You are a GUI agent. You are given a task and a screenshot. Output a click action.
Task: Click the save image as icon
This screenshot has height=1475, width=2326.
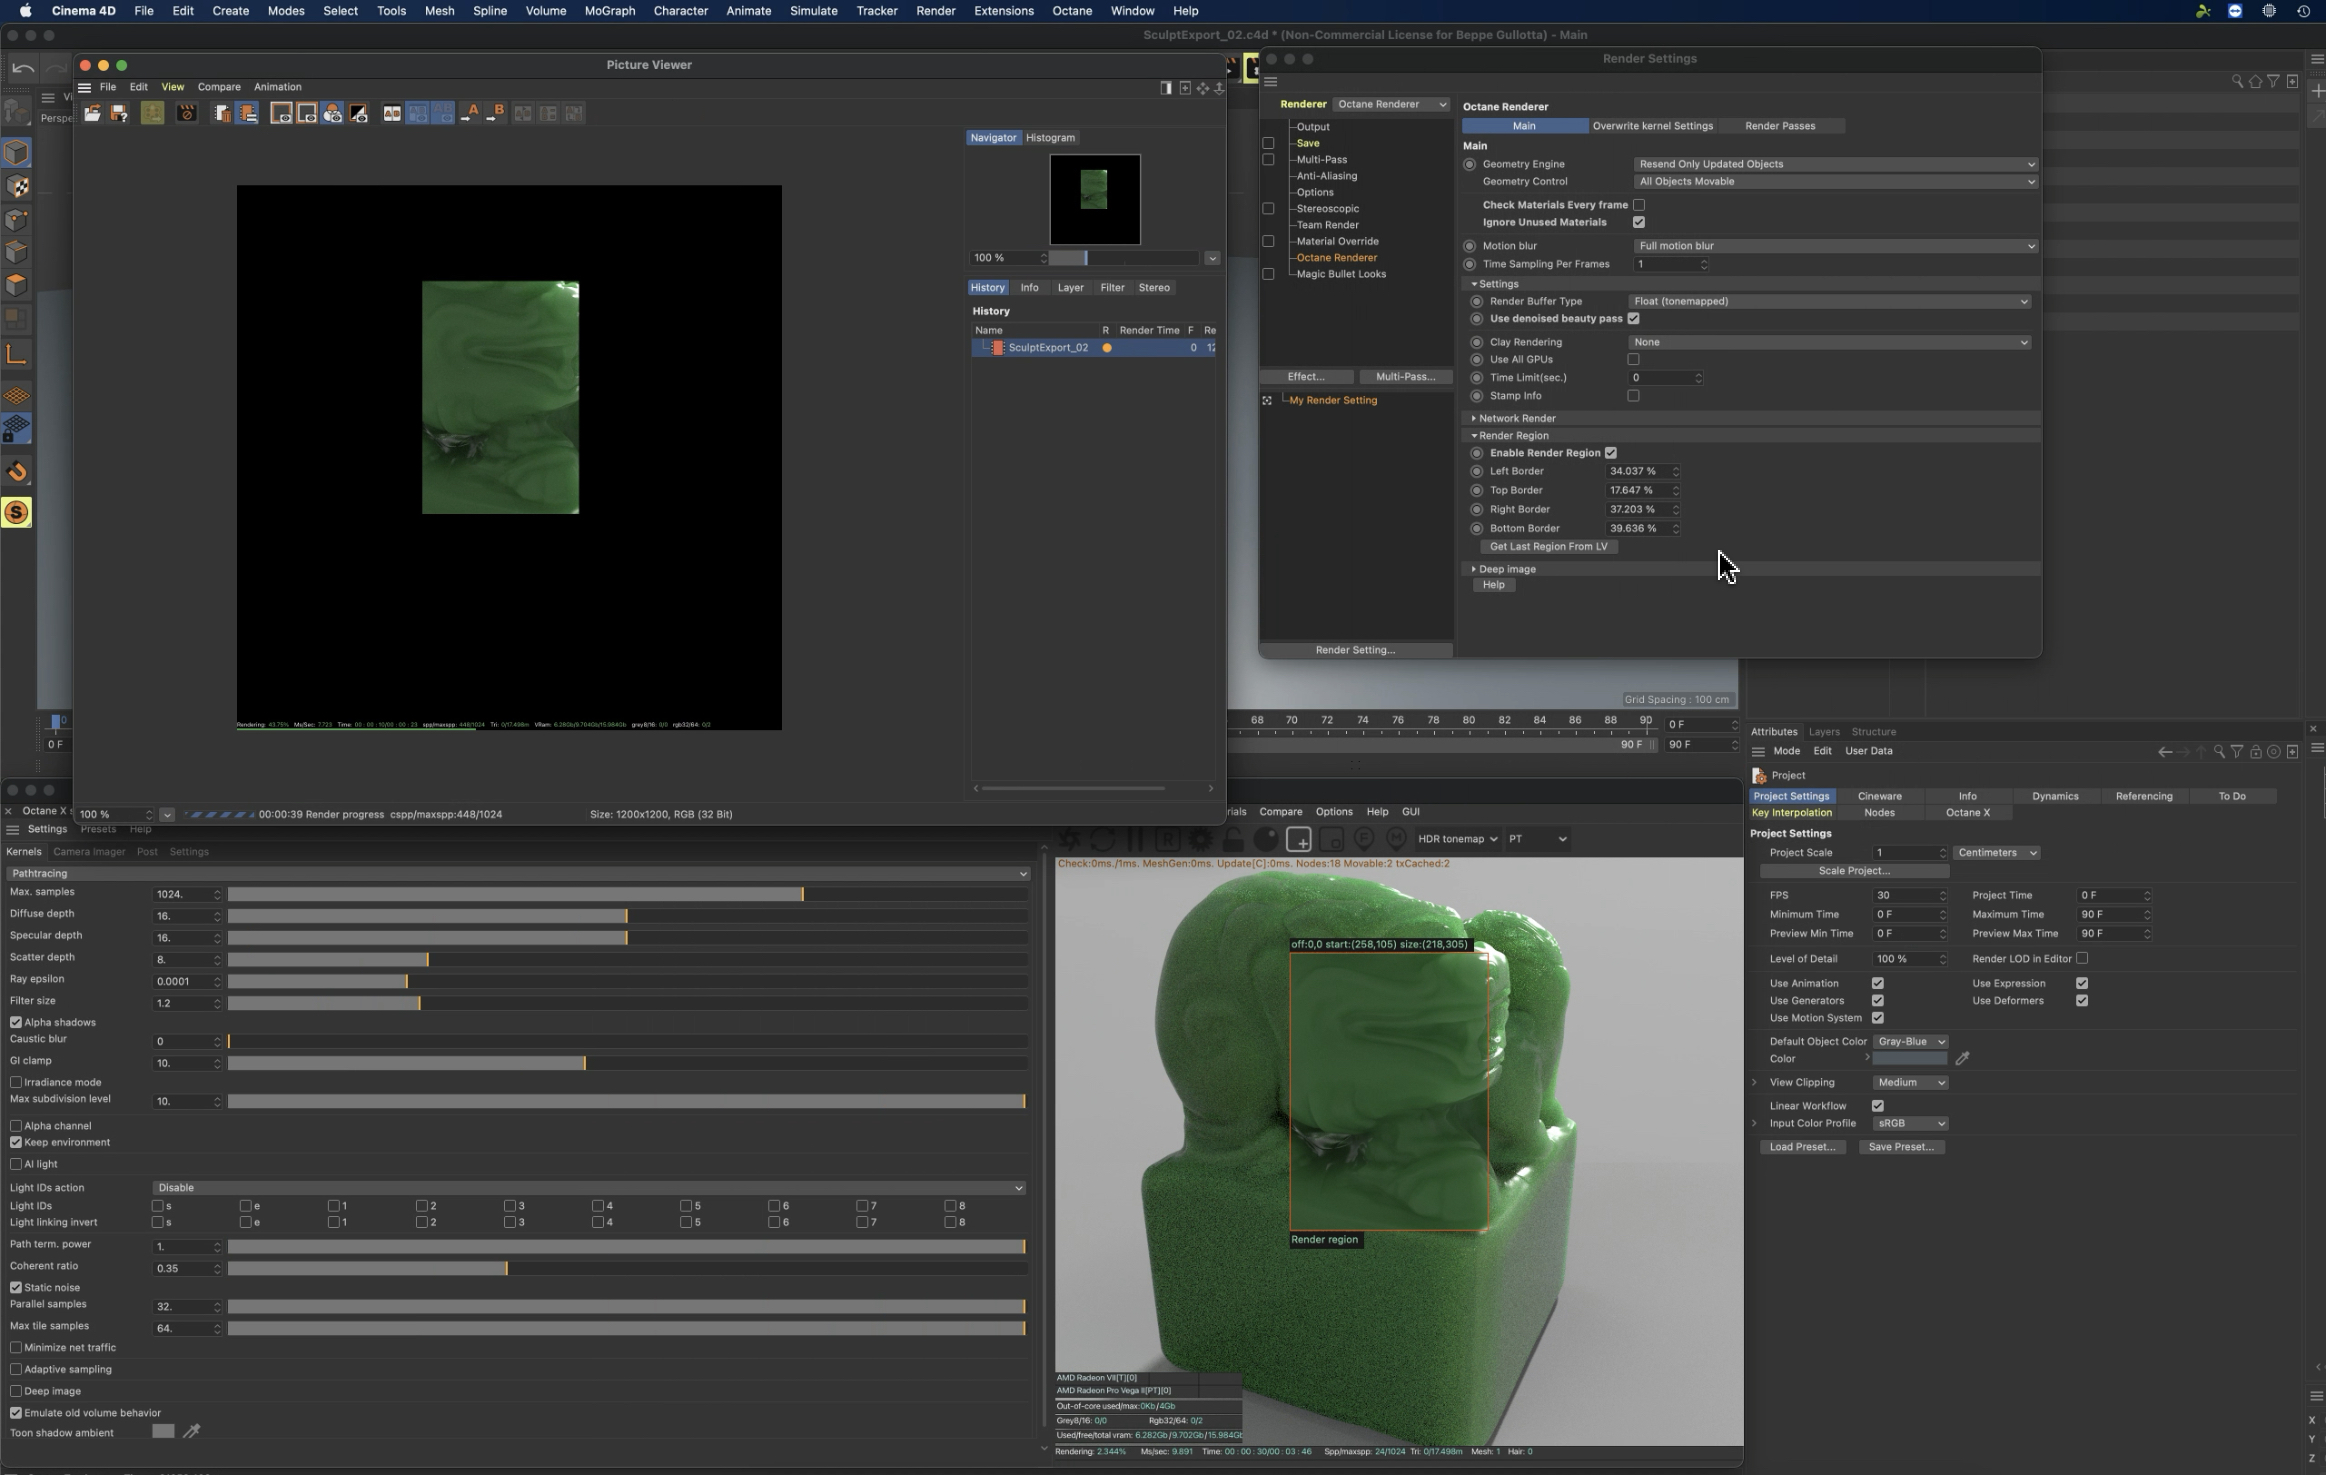coord(119,114)
